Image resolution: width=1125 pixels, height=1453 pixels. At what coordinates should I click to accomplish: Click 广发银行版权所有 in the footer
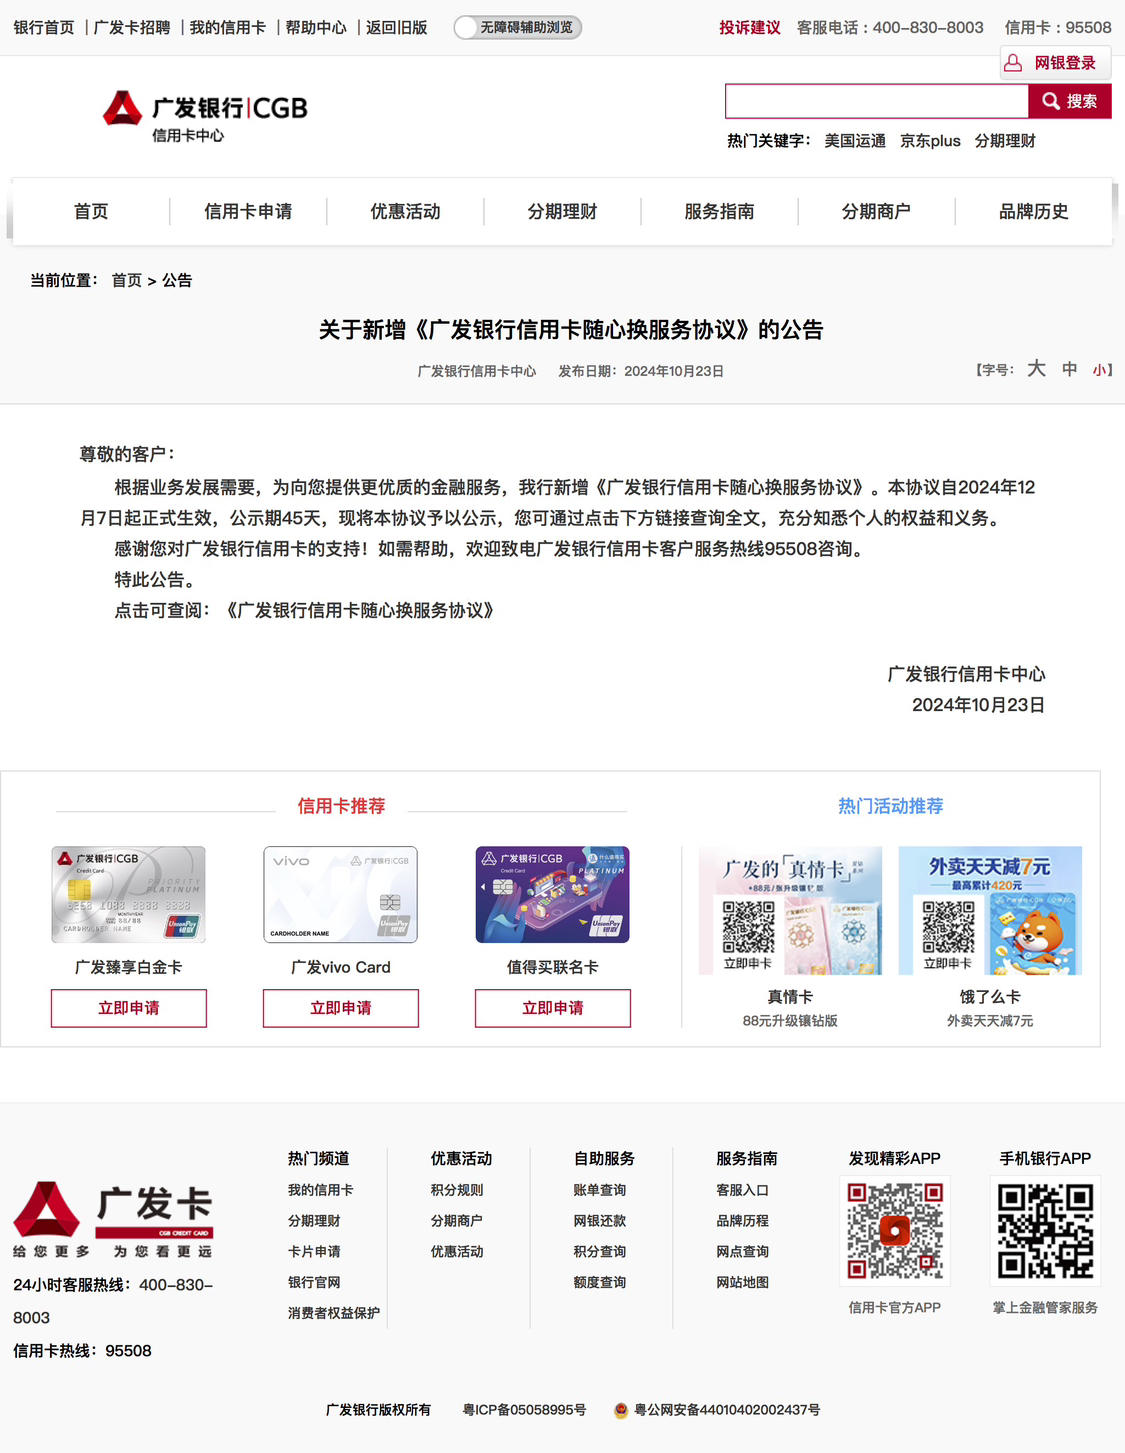pyautogui.click(x=378, y=1410)
